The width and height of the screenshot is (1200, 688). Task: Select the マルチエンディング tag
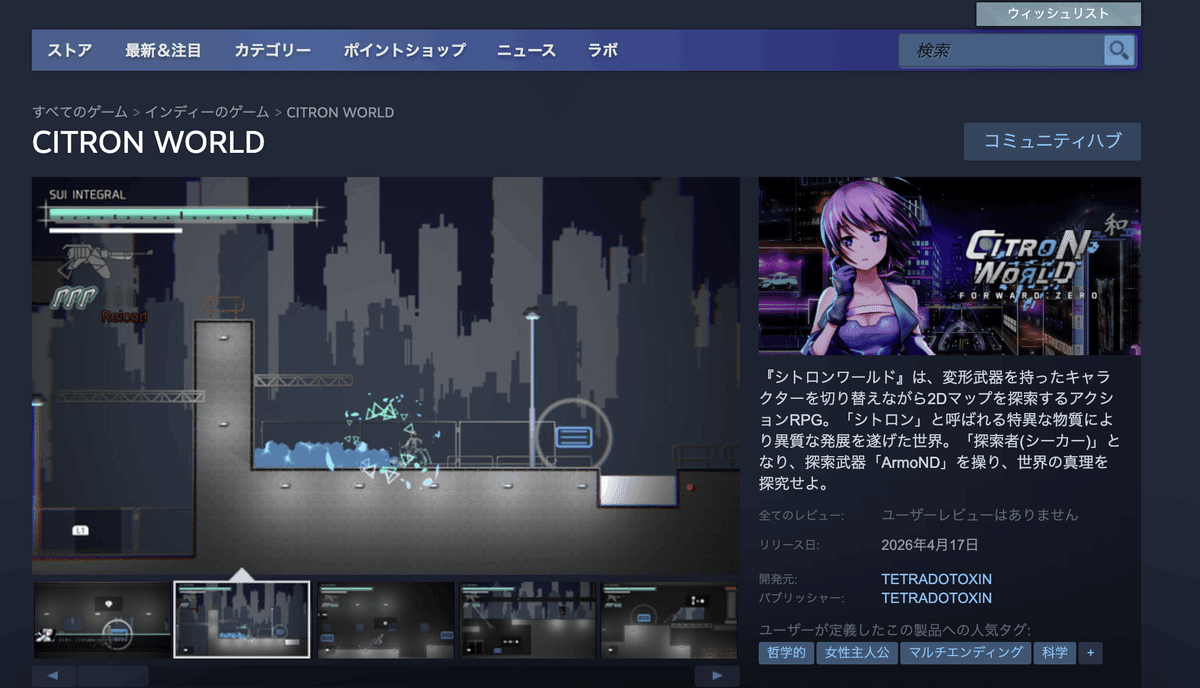[x=964, y=653]
